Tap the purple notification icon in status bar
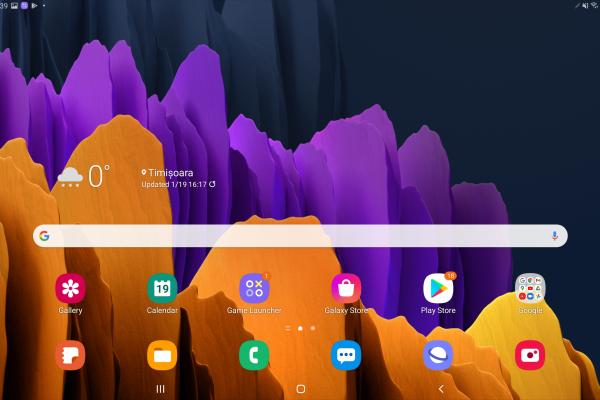This screenshot has height=400, width=600. 24,5
